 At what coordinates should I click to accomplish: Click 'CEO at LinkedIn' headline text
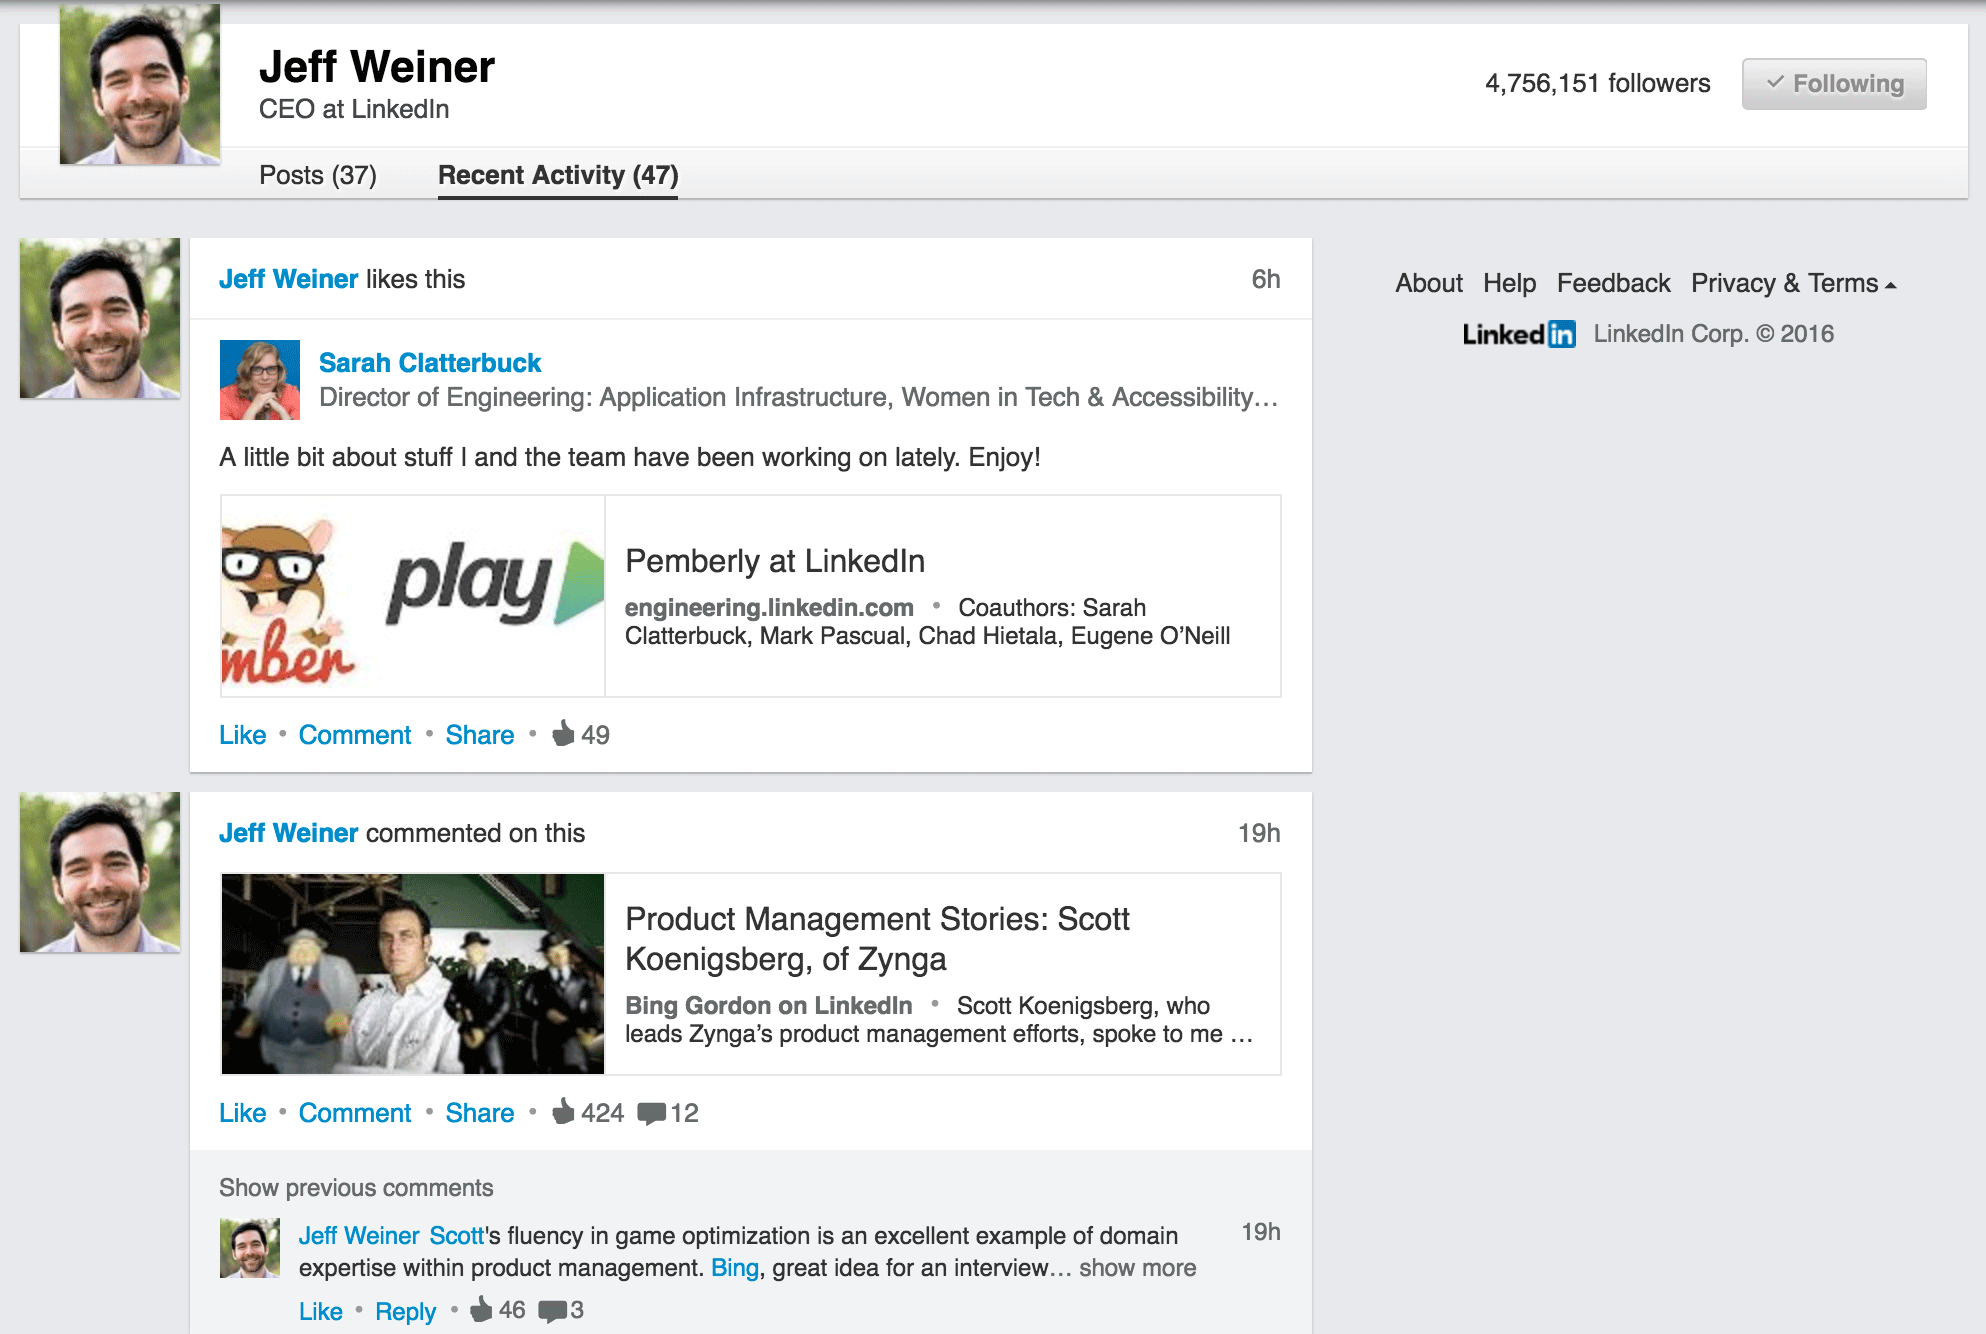(354, 109)
